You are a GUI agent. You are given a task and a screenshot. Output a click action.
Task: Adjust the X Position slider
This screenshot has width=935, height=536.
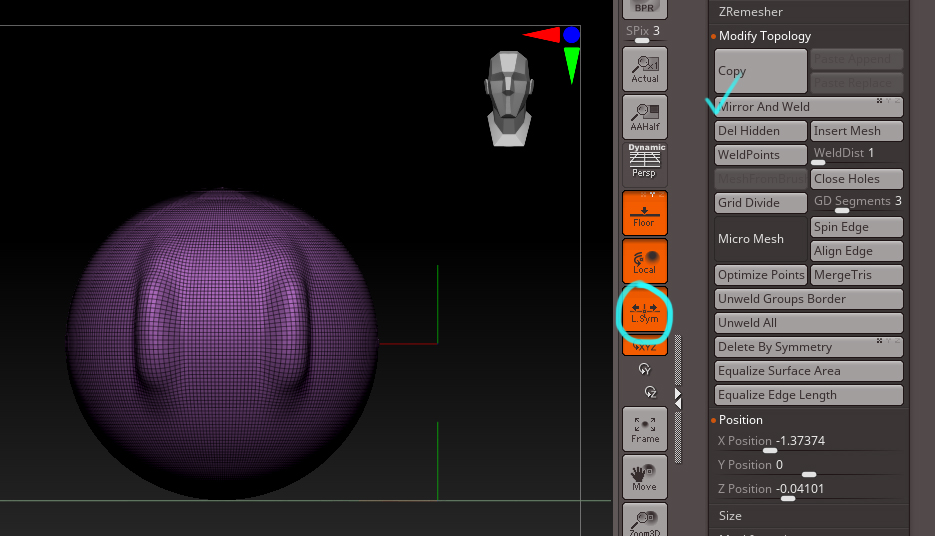coord(809,443)
